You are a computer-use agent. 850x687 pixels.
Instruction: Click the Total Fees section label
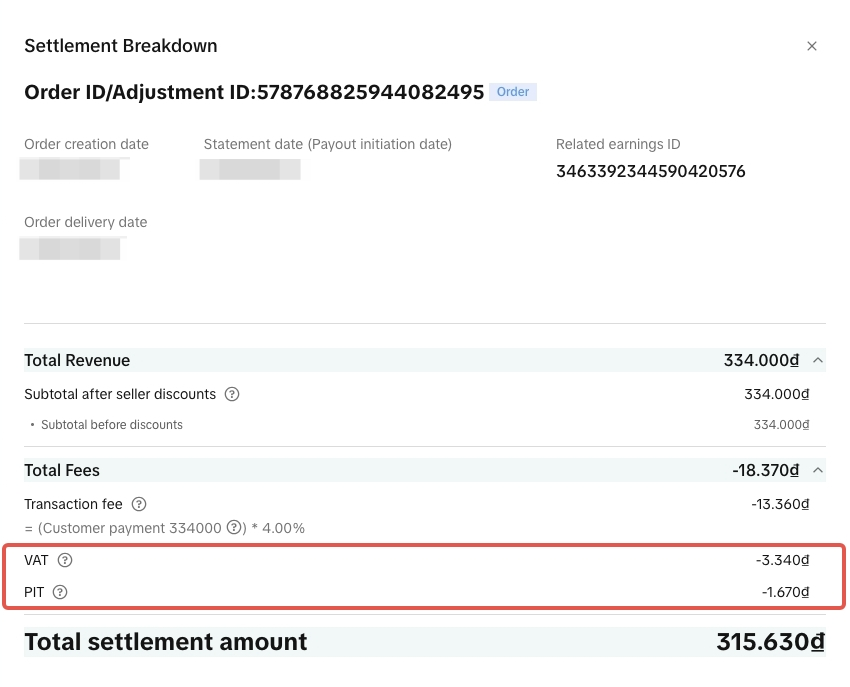pos(62,470)
